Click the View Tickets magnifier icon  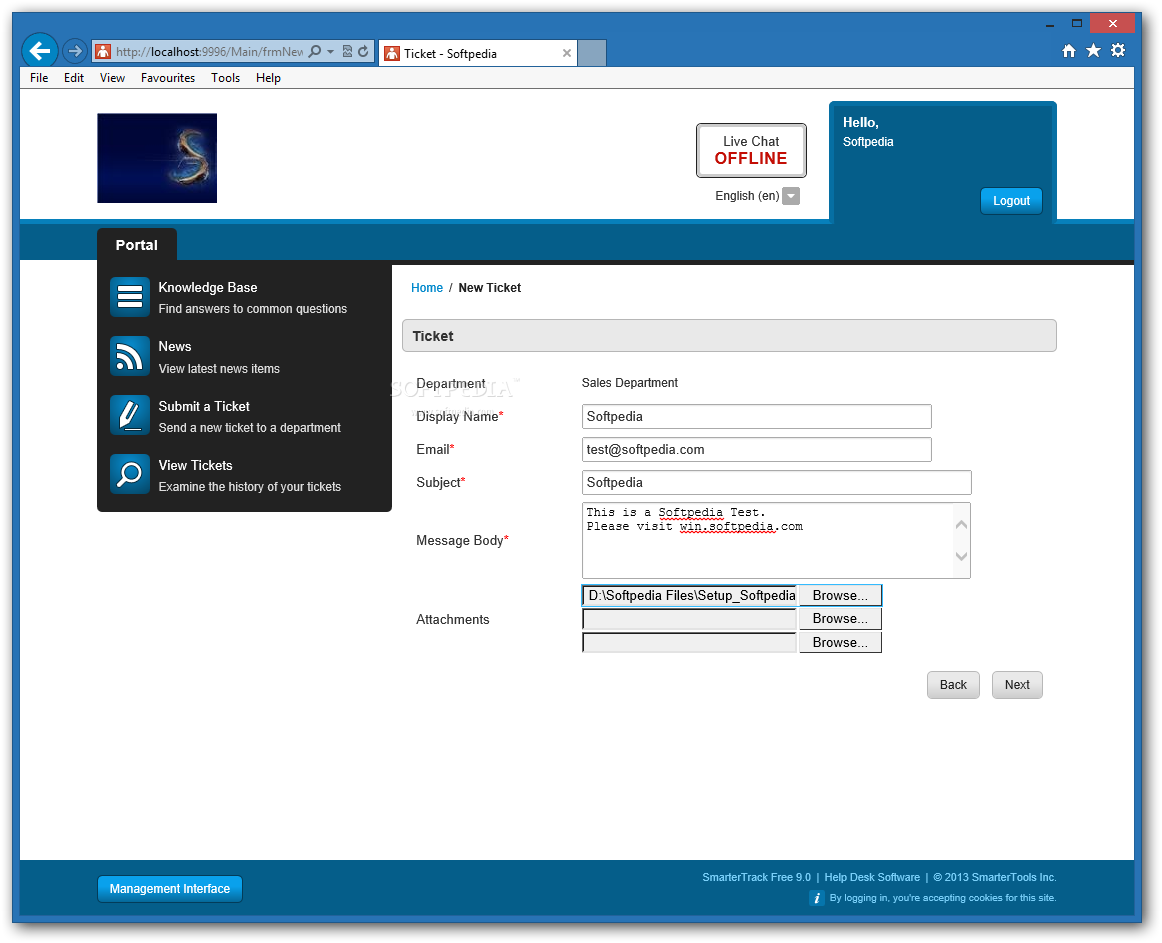point(130,474)
